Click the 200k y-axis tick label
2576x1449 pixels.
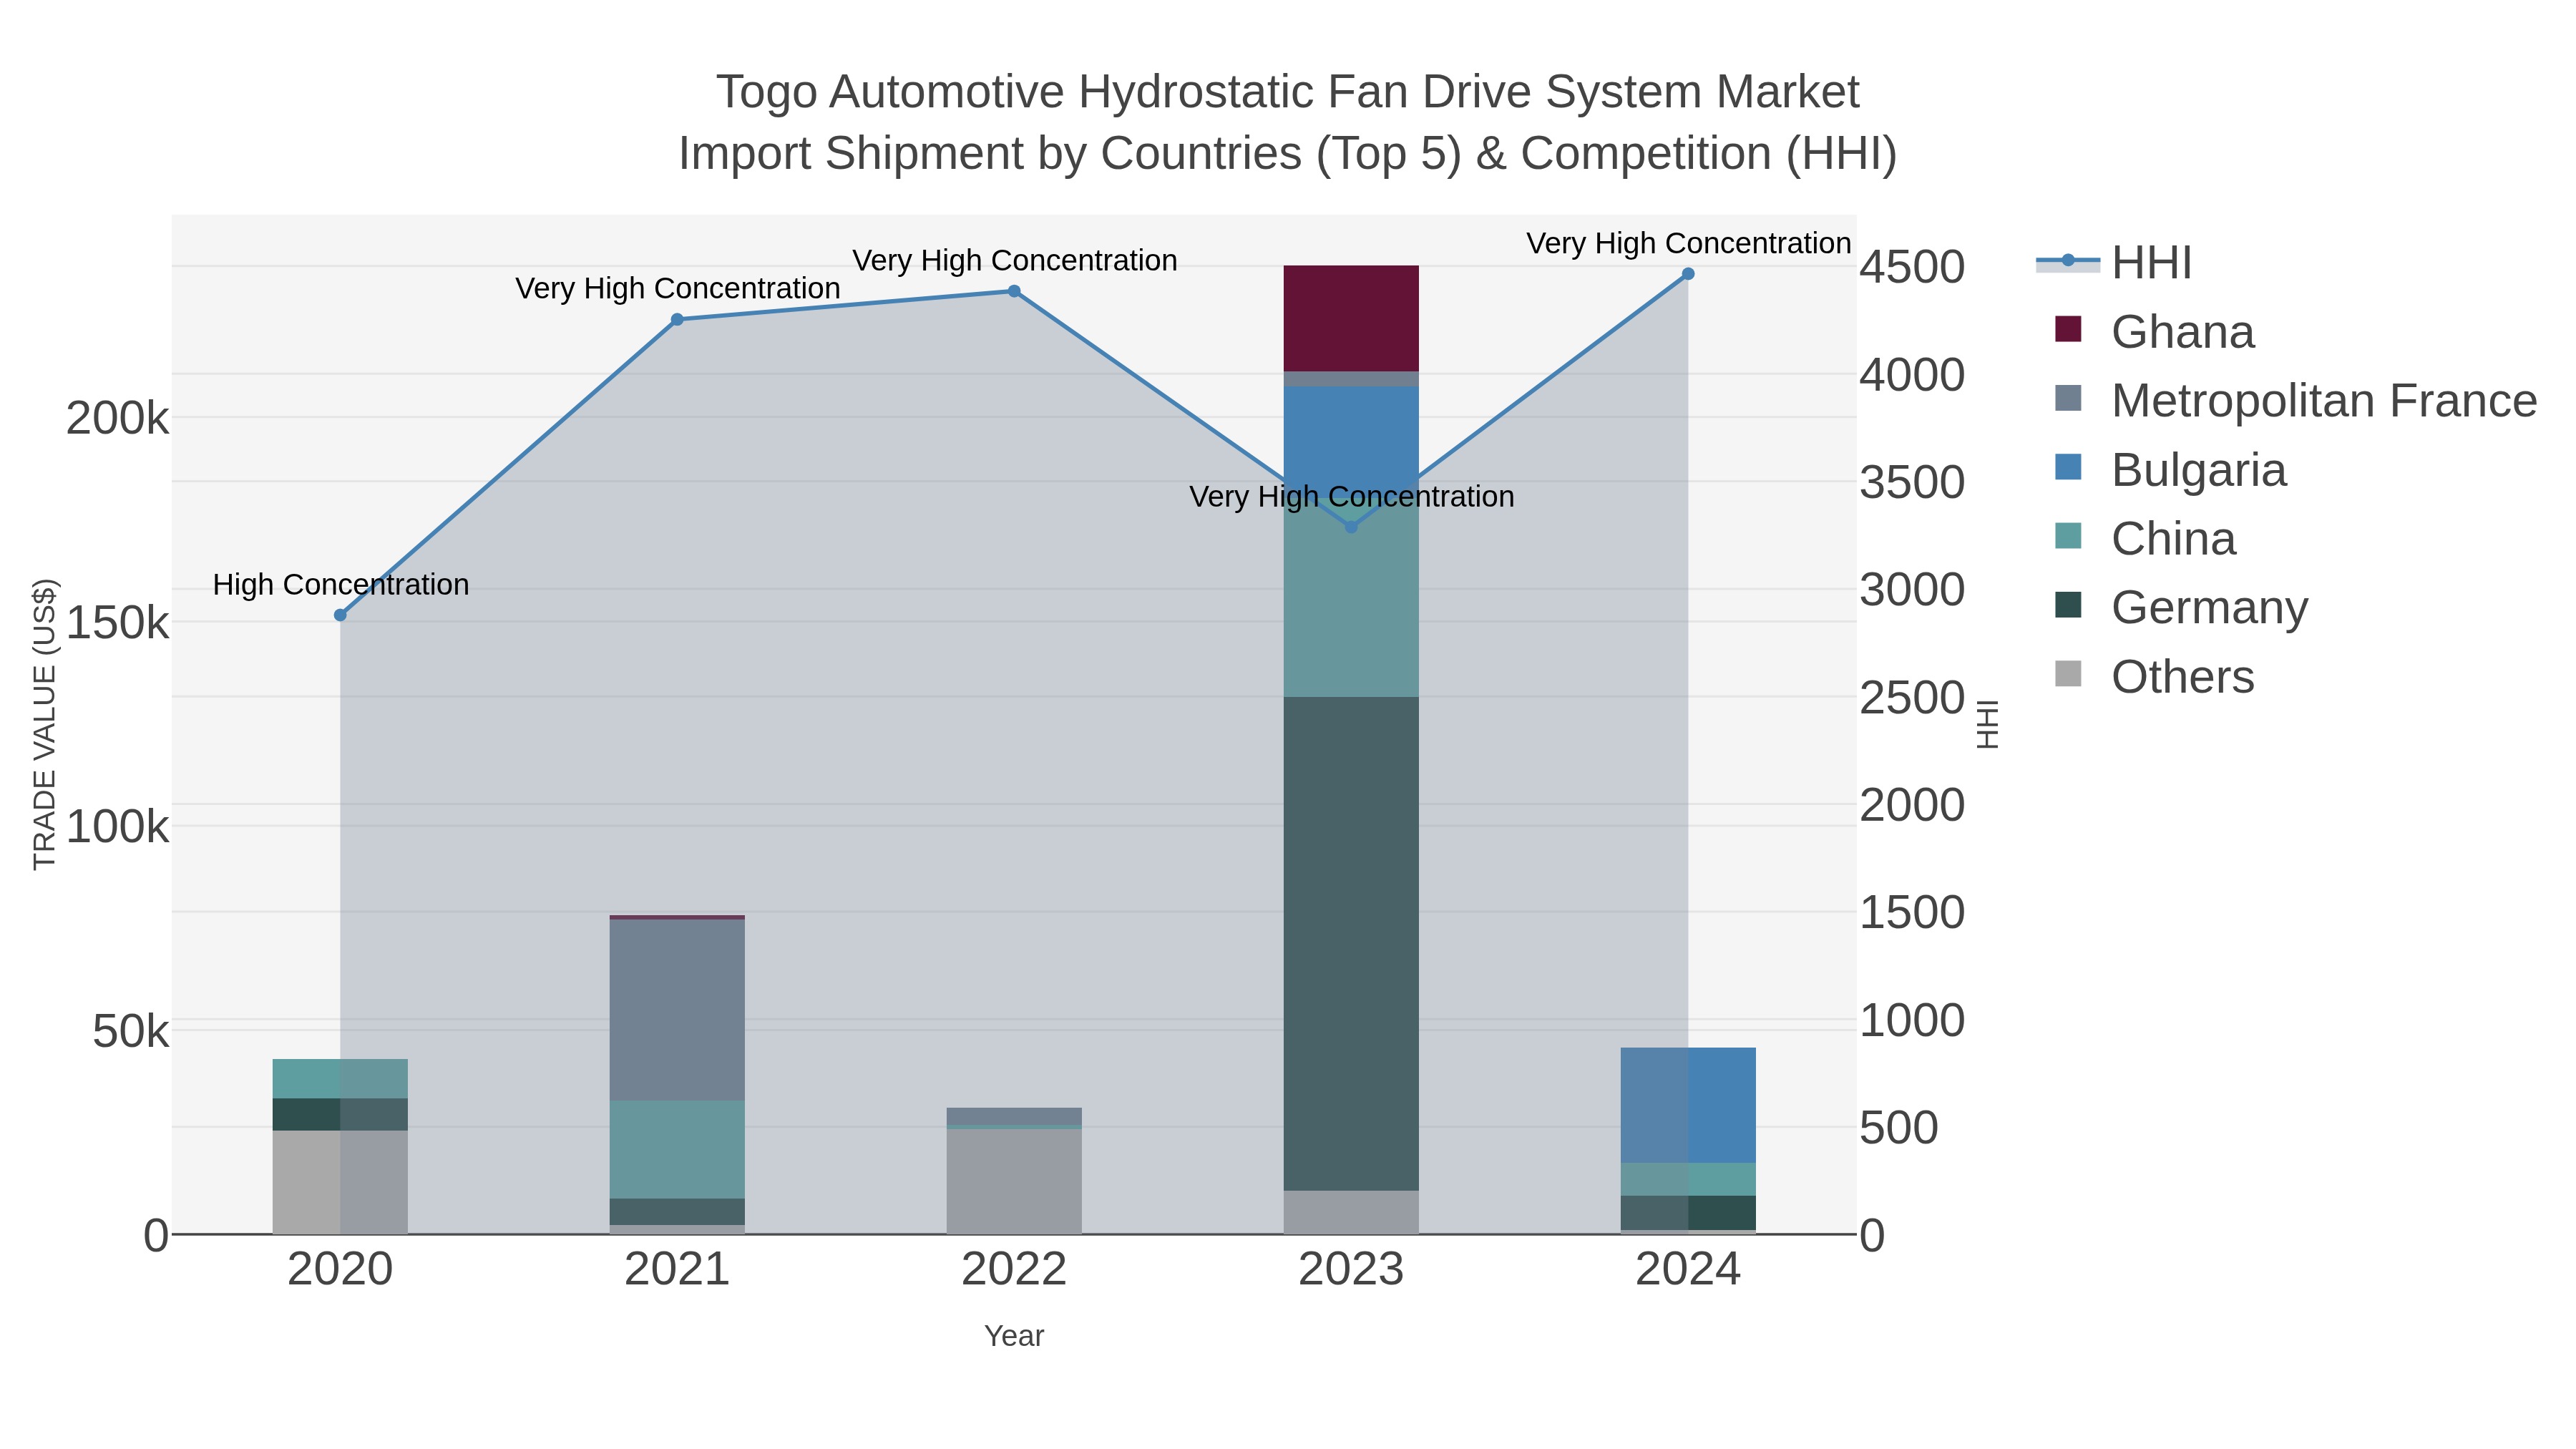(x=117, y=418)
